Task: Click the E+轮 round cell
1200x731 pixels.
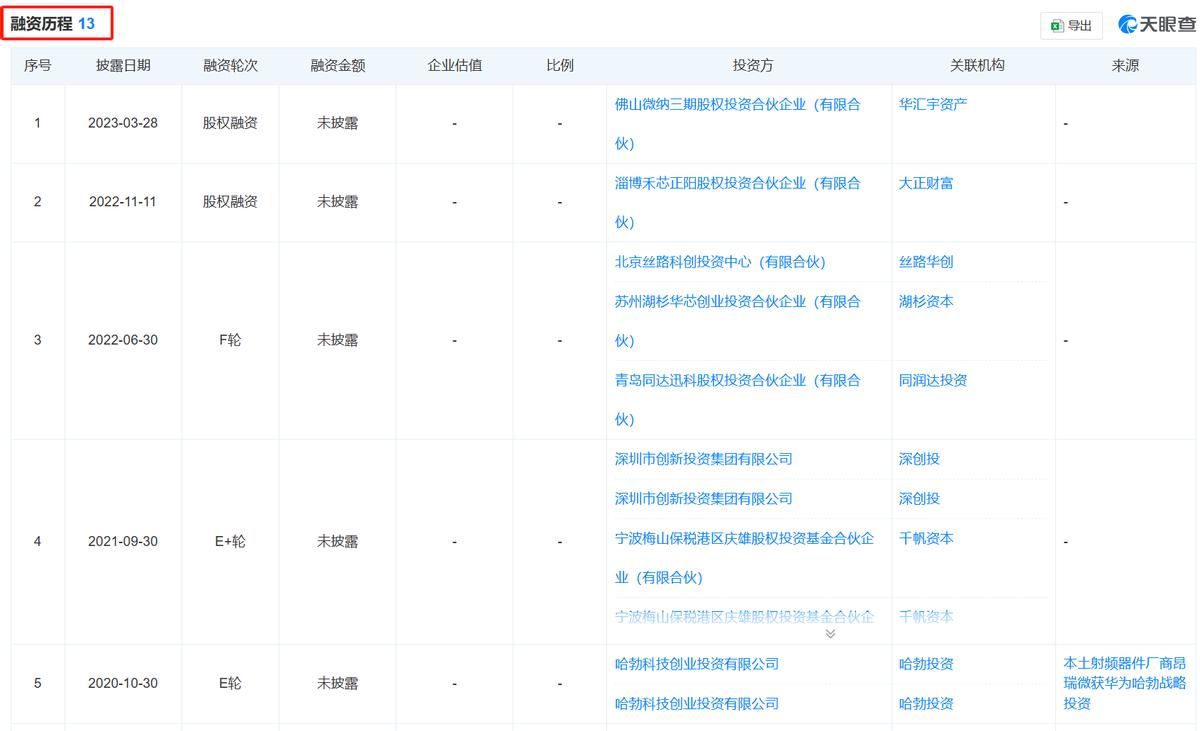Action: (x=230, y=542)
